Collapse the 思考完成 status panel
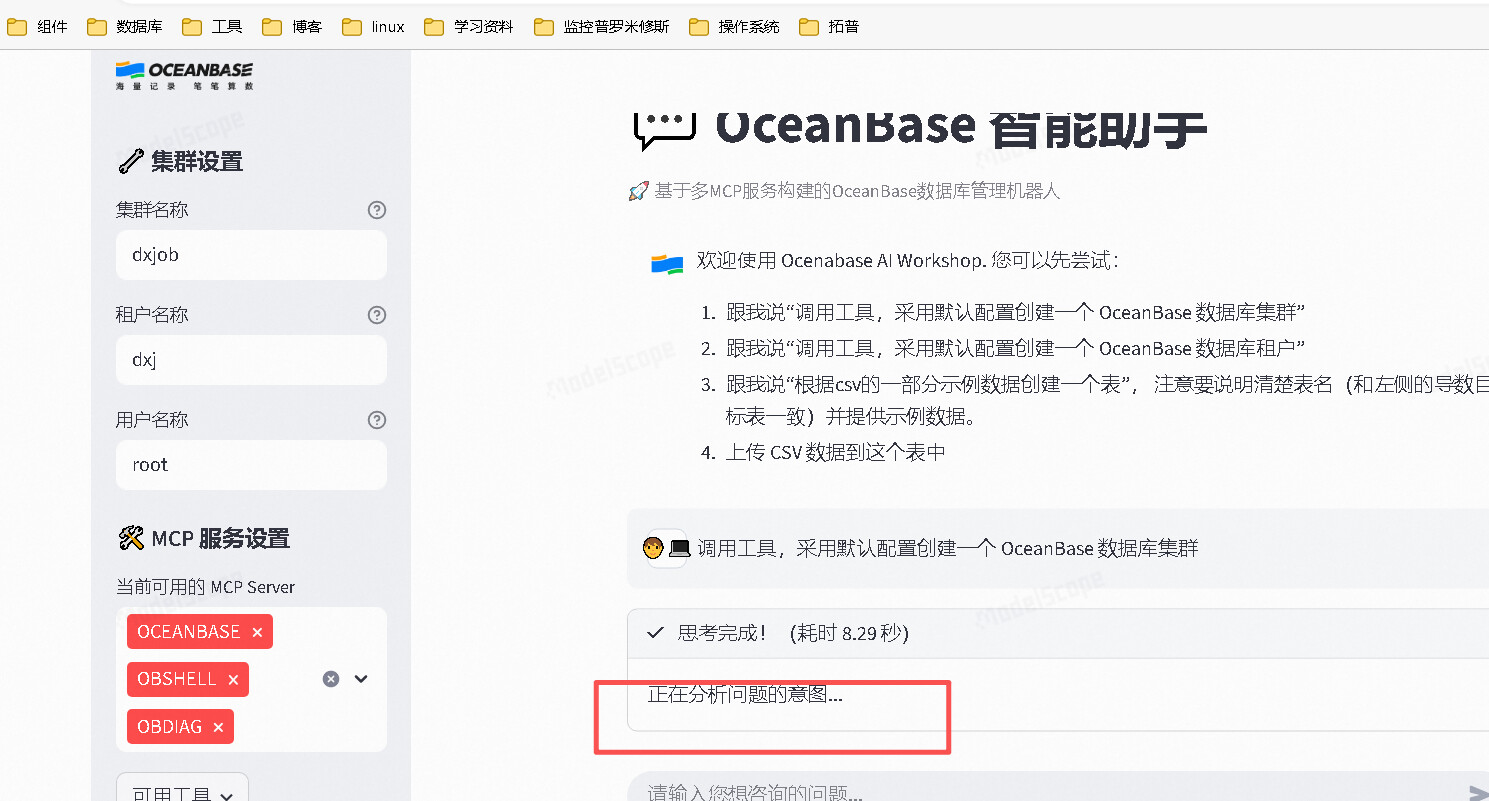This screenshot has height=801, width=1489. pyautogui.click(x=1058, y=633)
